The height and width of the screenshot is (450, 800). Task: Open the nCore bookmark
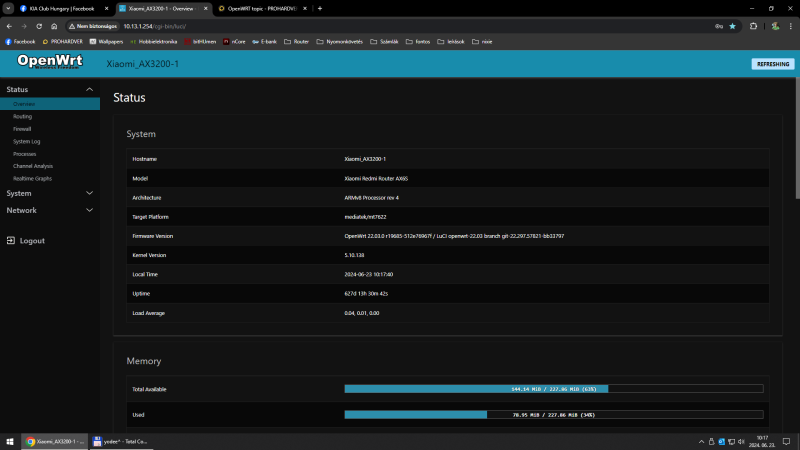pyautogui.click(x=234, y=42)
